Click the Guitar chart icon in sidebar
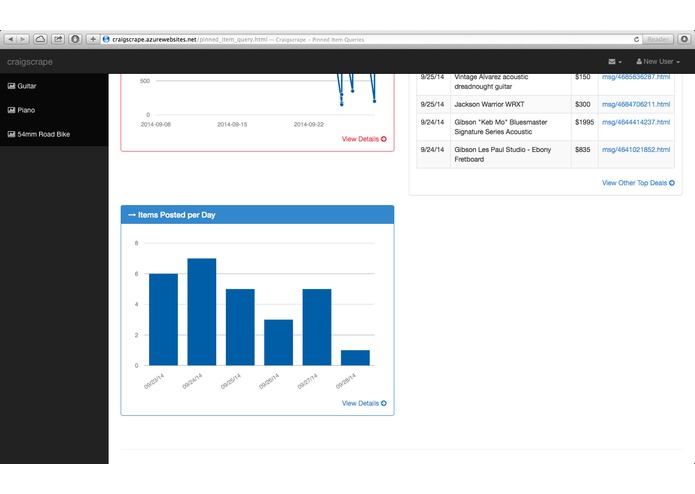The height and width of the screenshot is (494, 695). click(12, 86)
